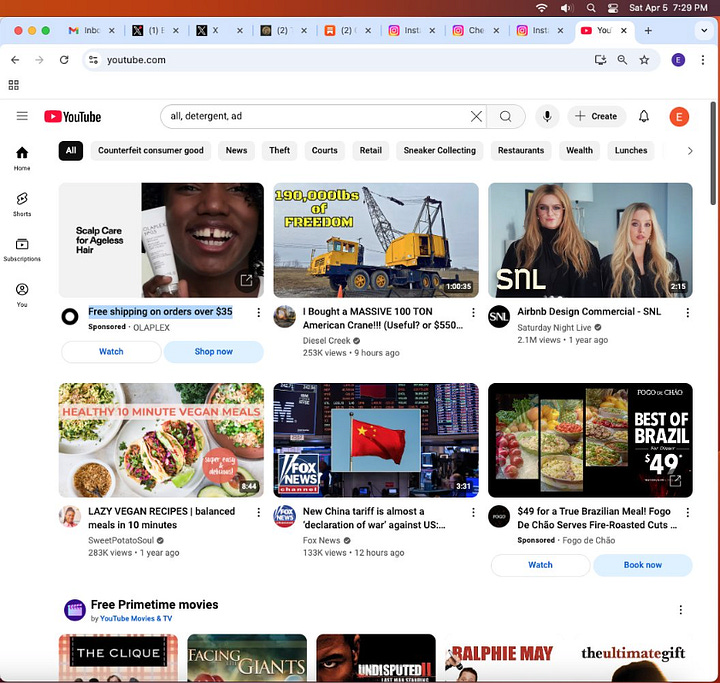Open options for Airbnb Design Commercial video
Viewport: 720px width, 683px height.
point(687,313)
